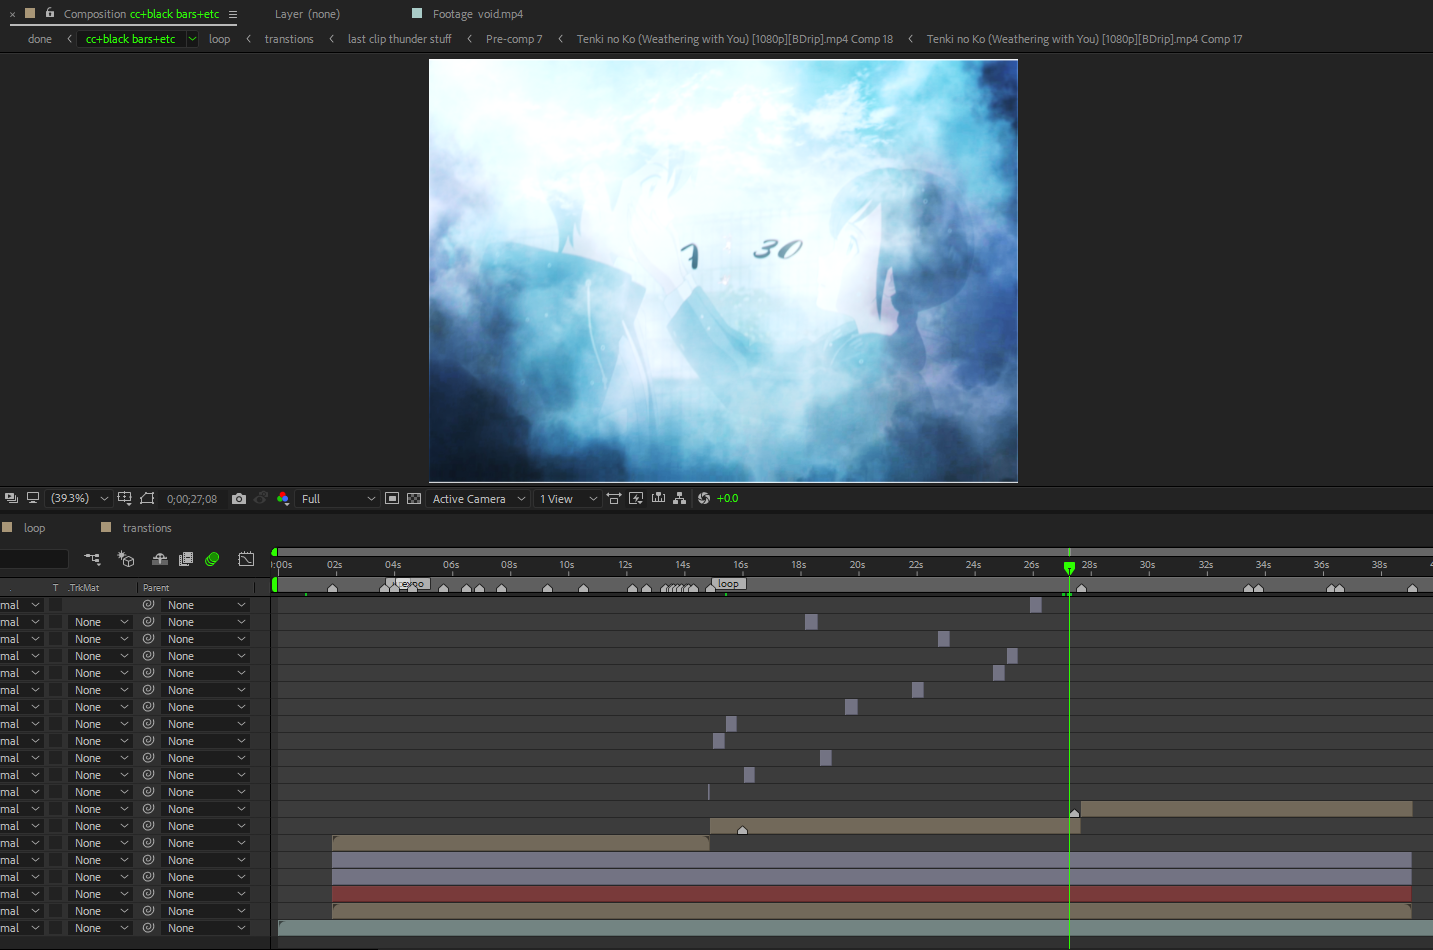Toggle the mask and shape path visibility icon
This screenshot has width=1433, height=950.
pos(148,498)
